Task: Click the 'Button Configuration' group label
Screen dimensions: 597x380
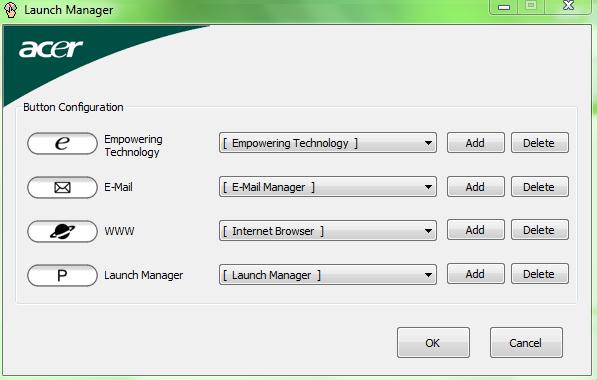Action: tap(73, 107)
